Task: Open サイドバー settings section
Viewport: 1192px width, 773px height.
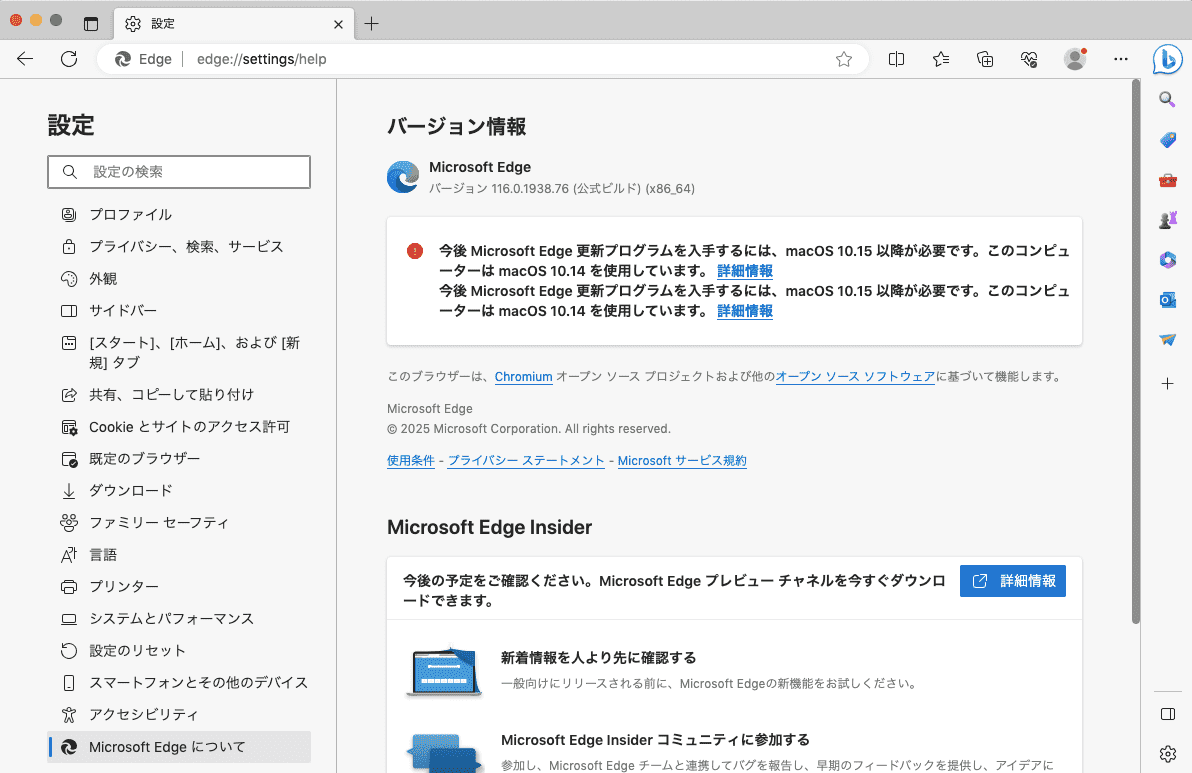Action: [x=179, y=310]
